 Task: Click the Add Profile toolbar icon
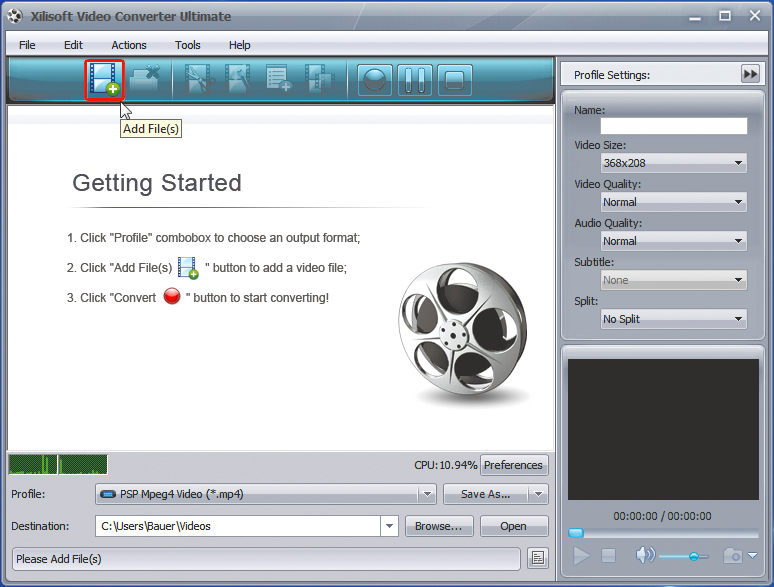pos(278,80)
